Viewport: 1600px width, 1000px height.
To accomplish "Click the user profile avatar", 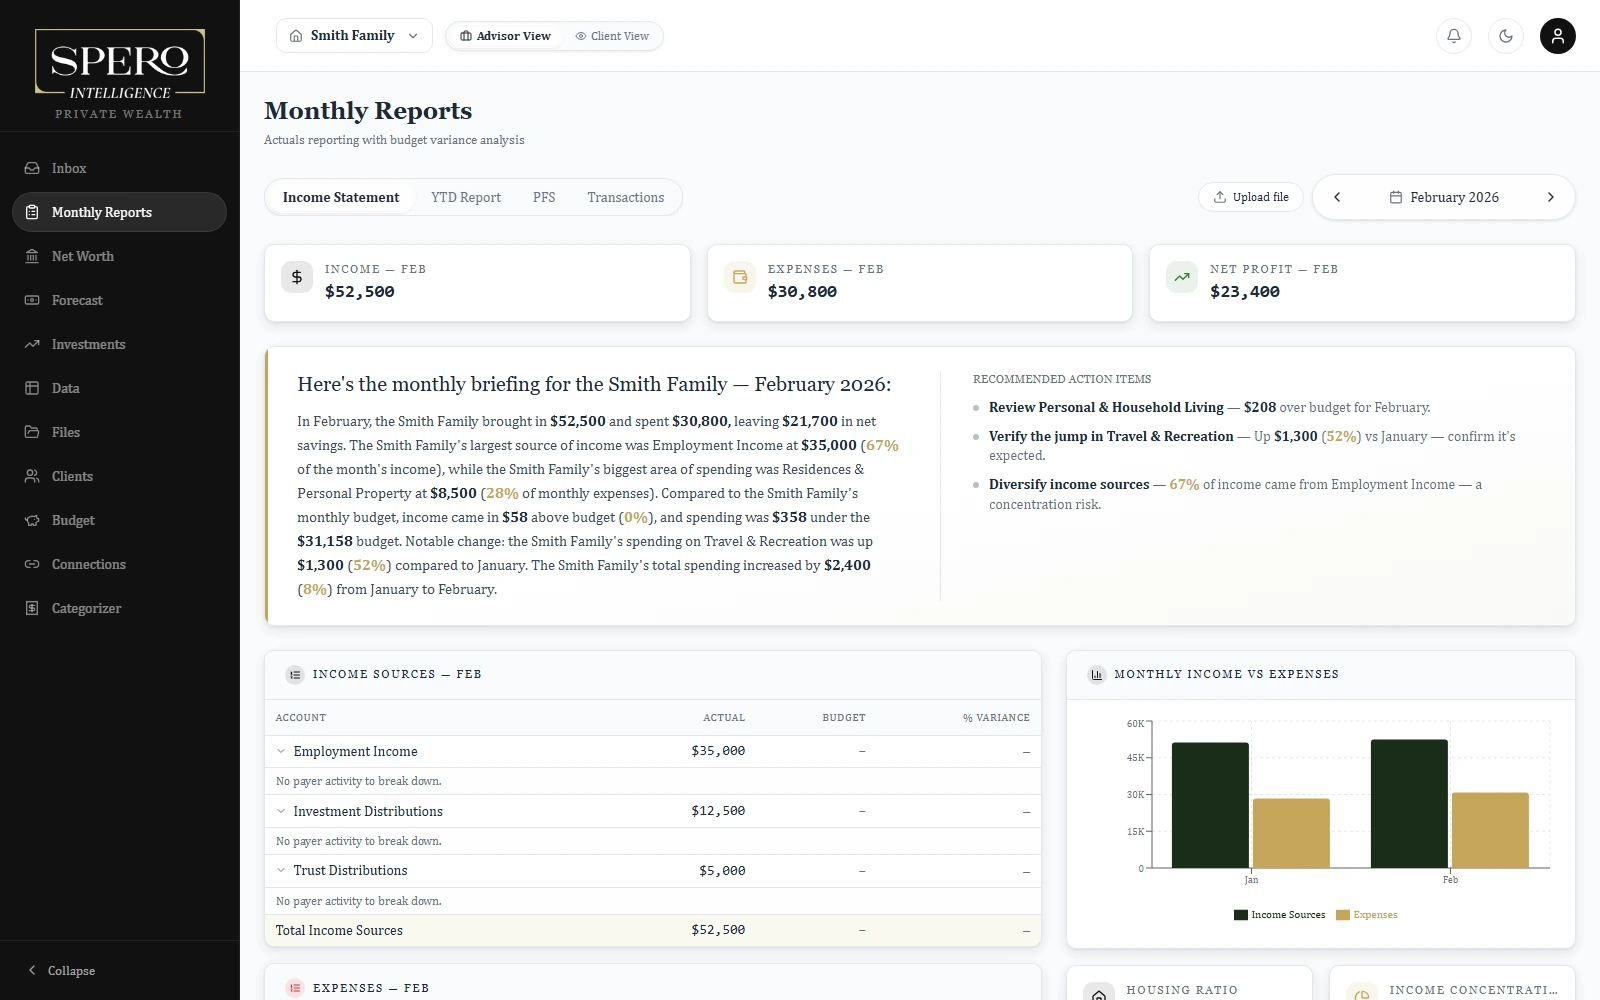I will coord(1557,36).
